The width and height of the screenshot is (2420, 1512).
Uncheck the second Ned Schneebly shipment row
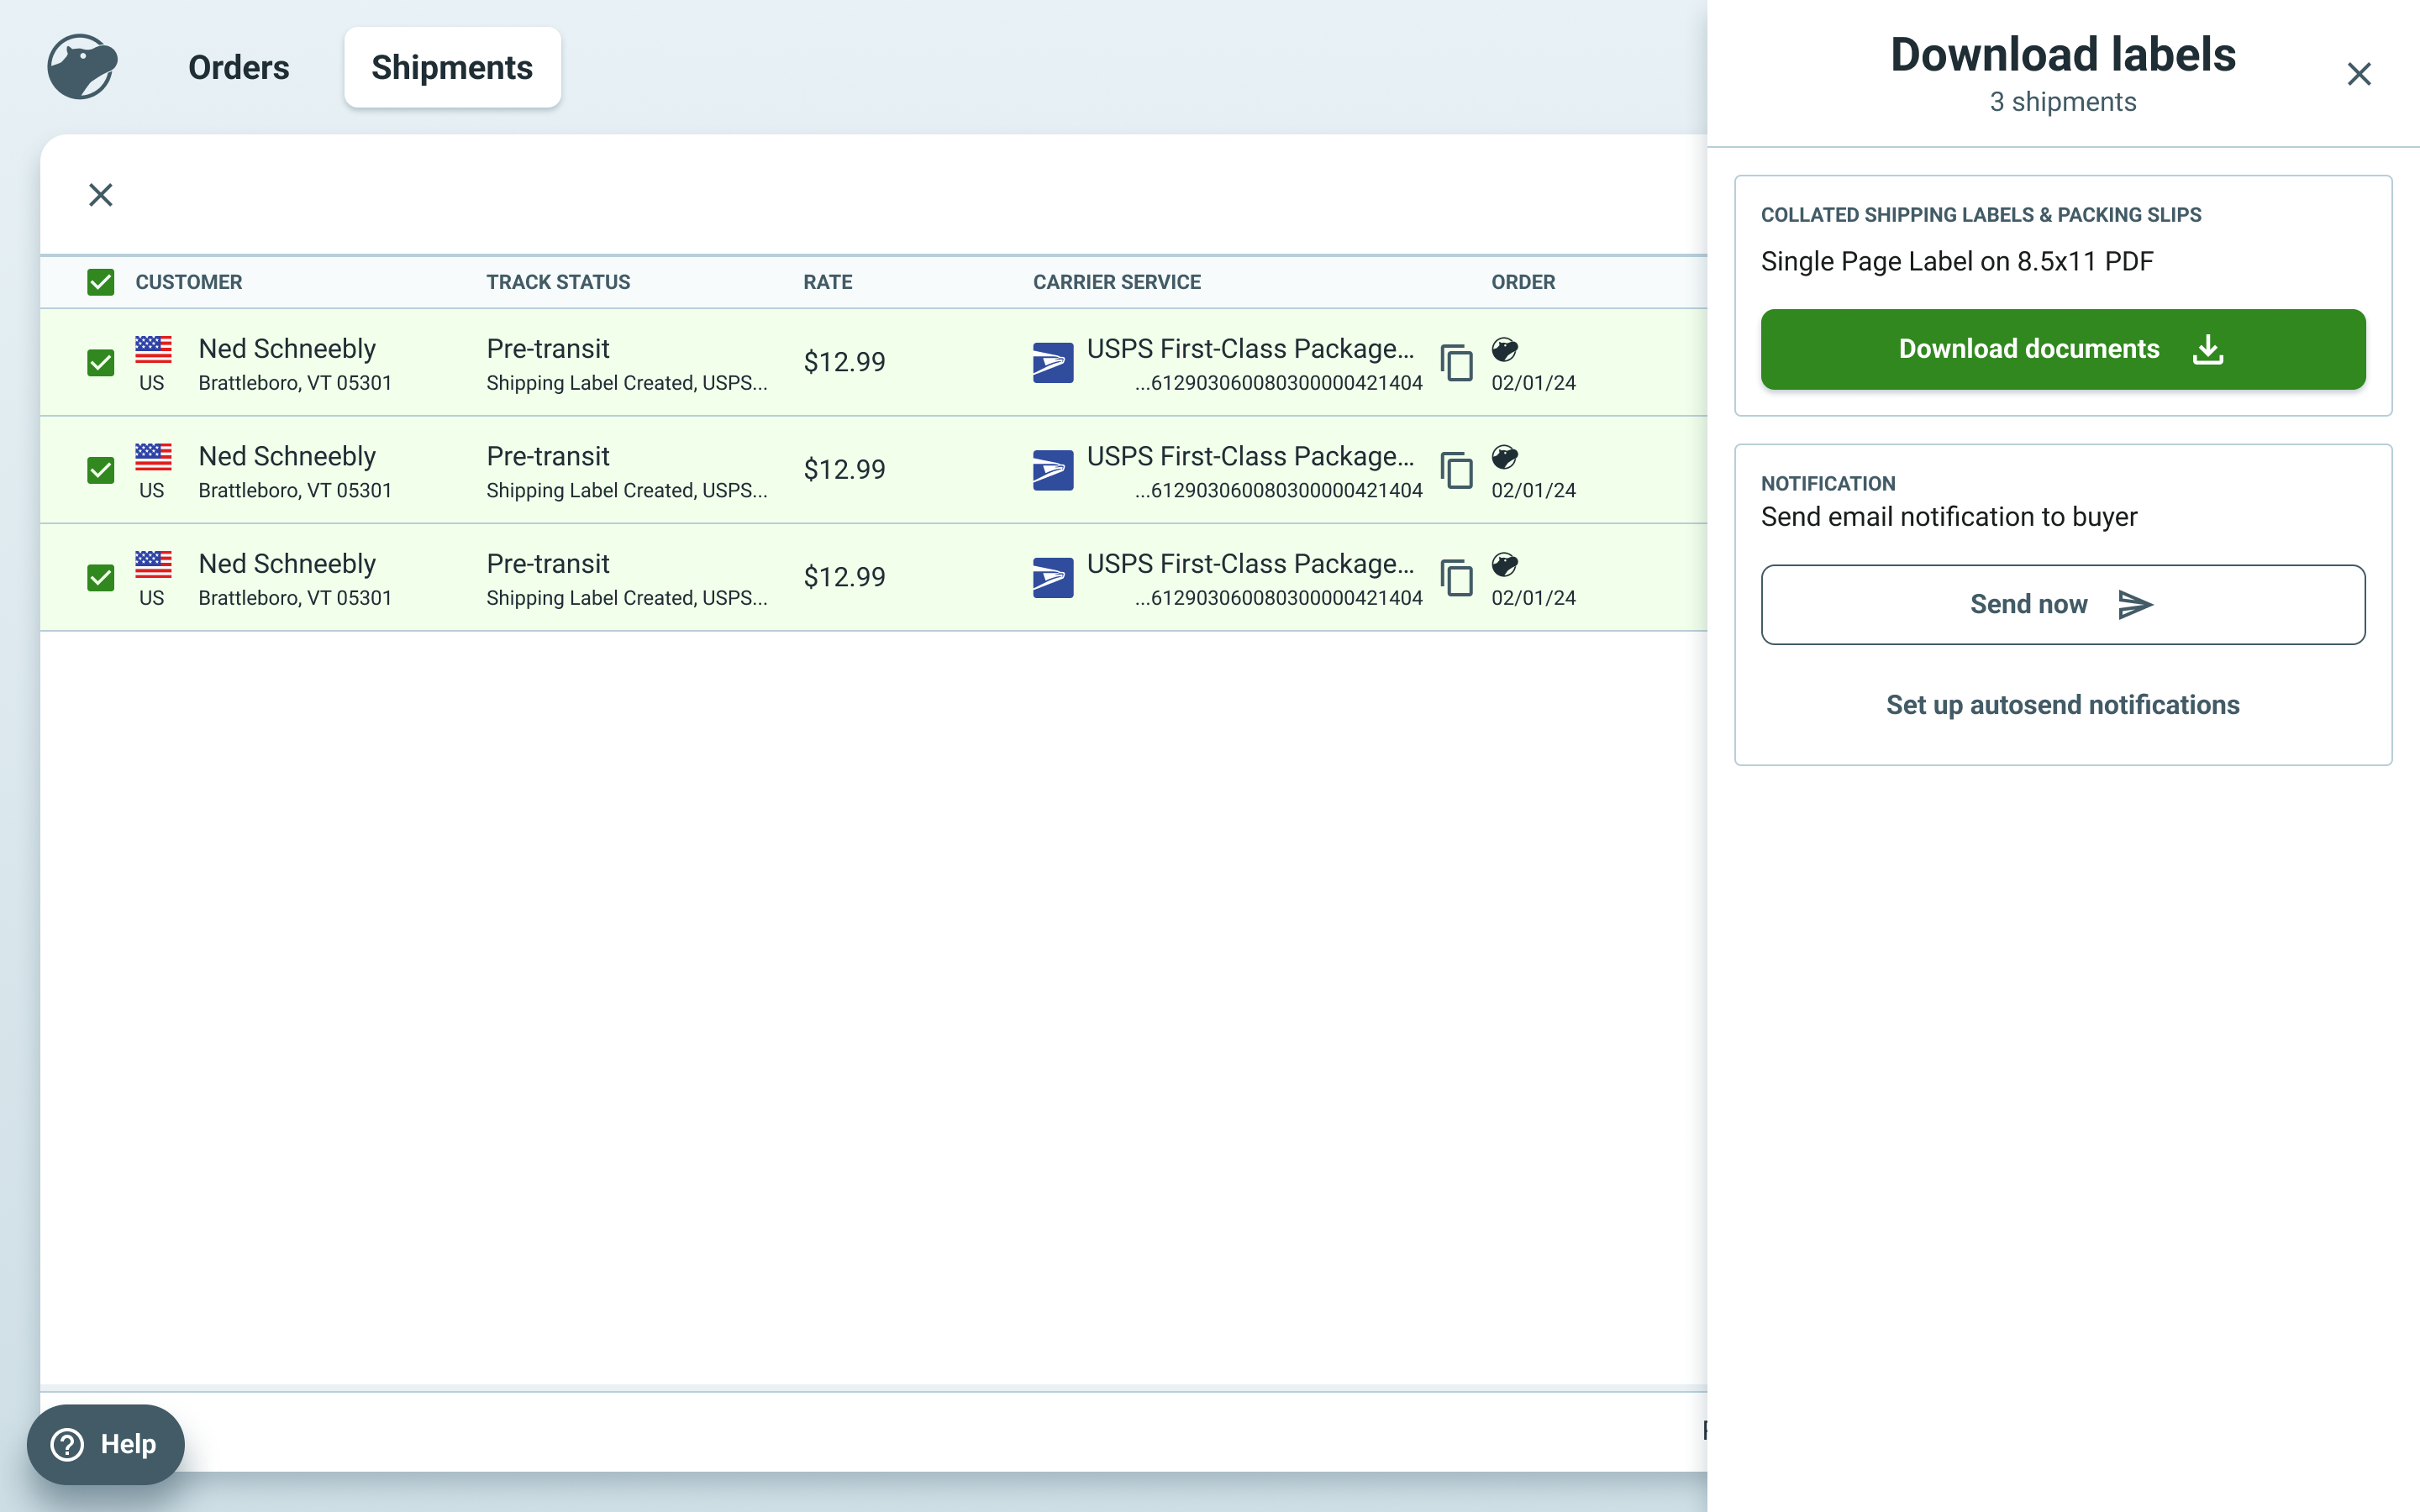(100, 469)
